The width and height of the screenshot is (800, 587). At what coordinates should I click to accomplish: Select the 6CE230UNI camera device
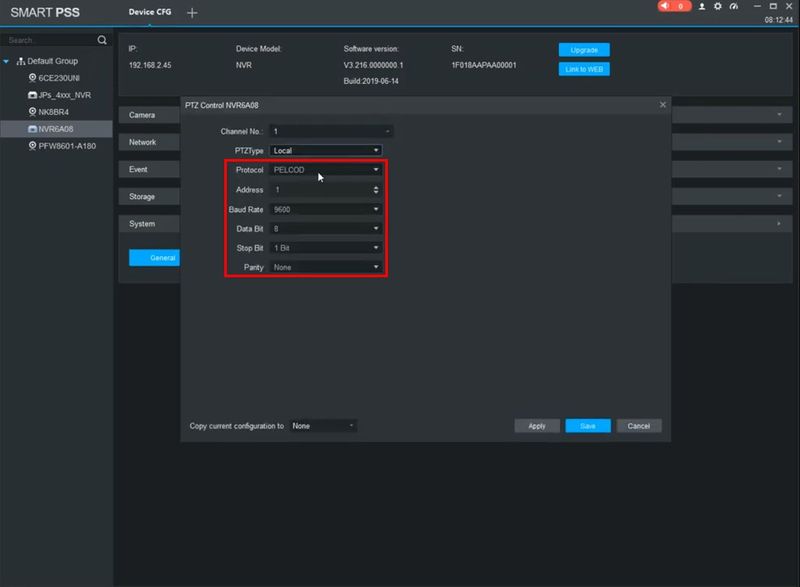point(59,77)
